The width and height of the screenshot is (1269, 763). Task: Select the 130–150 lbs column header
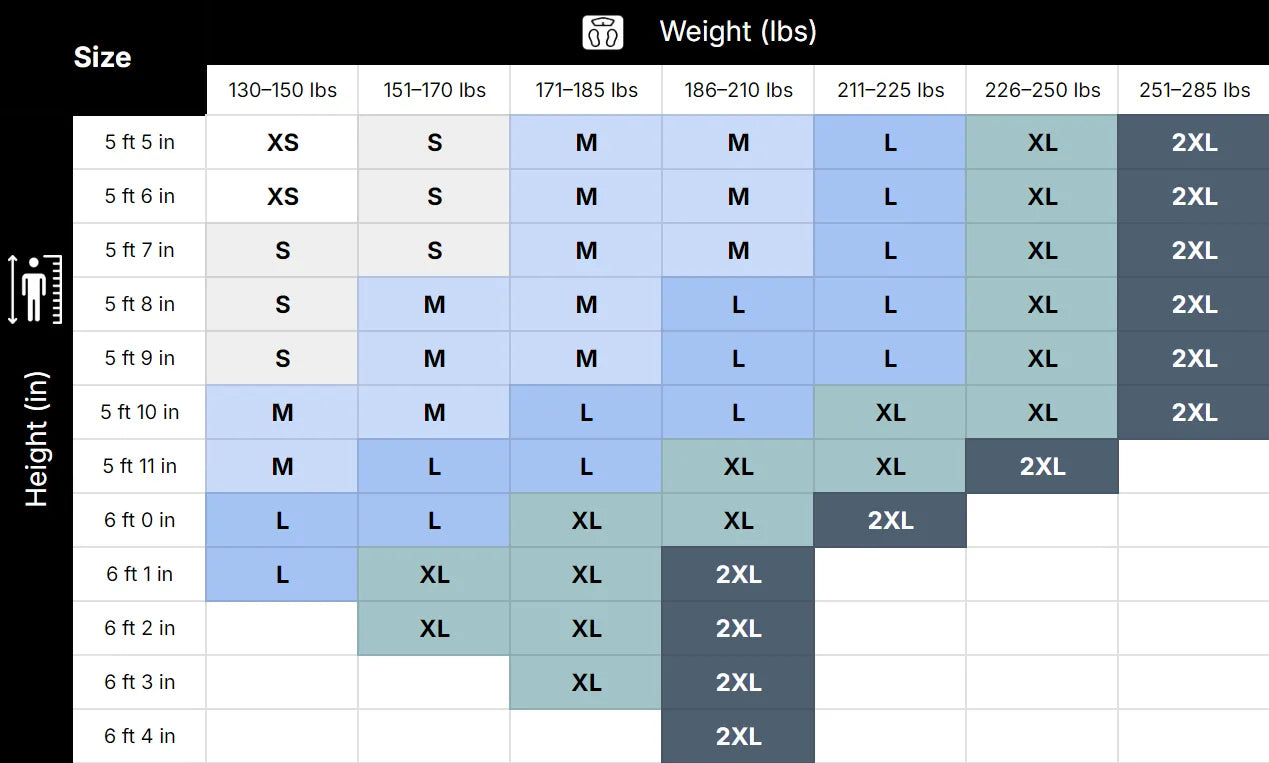click(282, 90)
